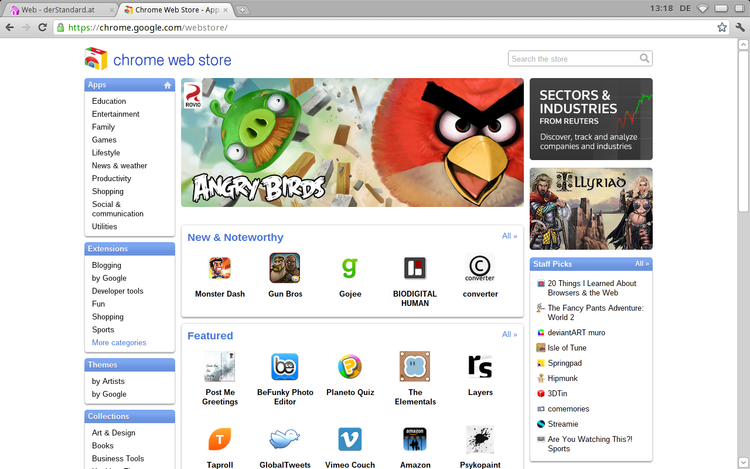Expand More categories under Extensions
Screen dimensions: 750x469
[119, 343]
